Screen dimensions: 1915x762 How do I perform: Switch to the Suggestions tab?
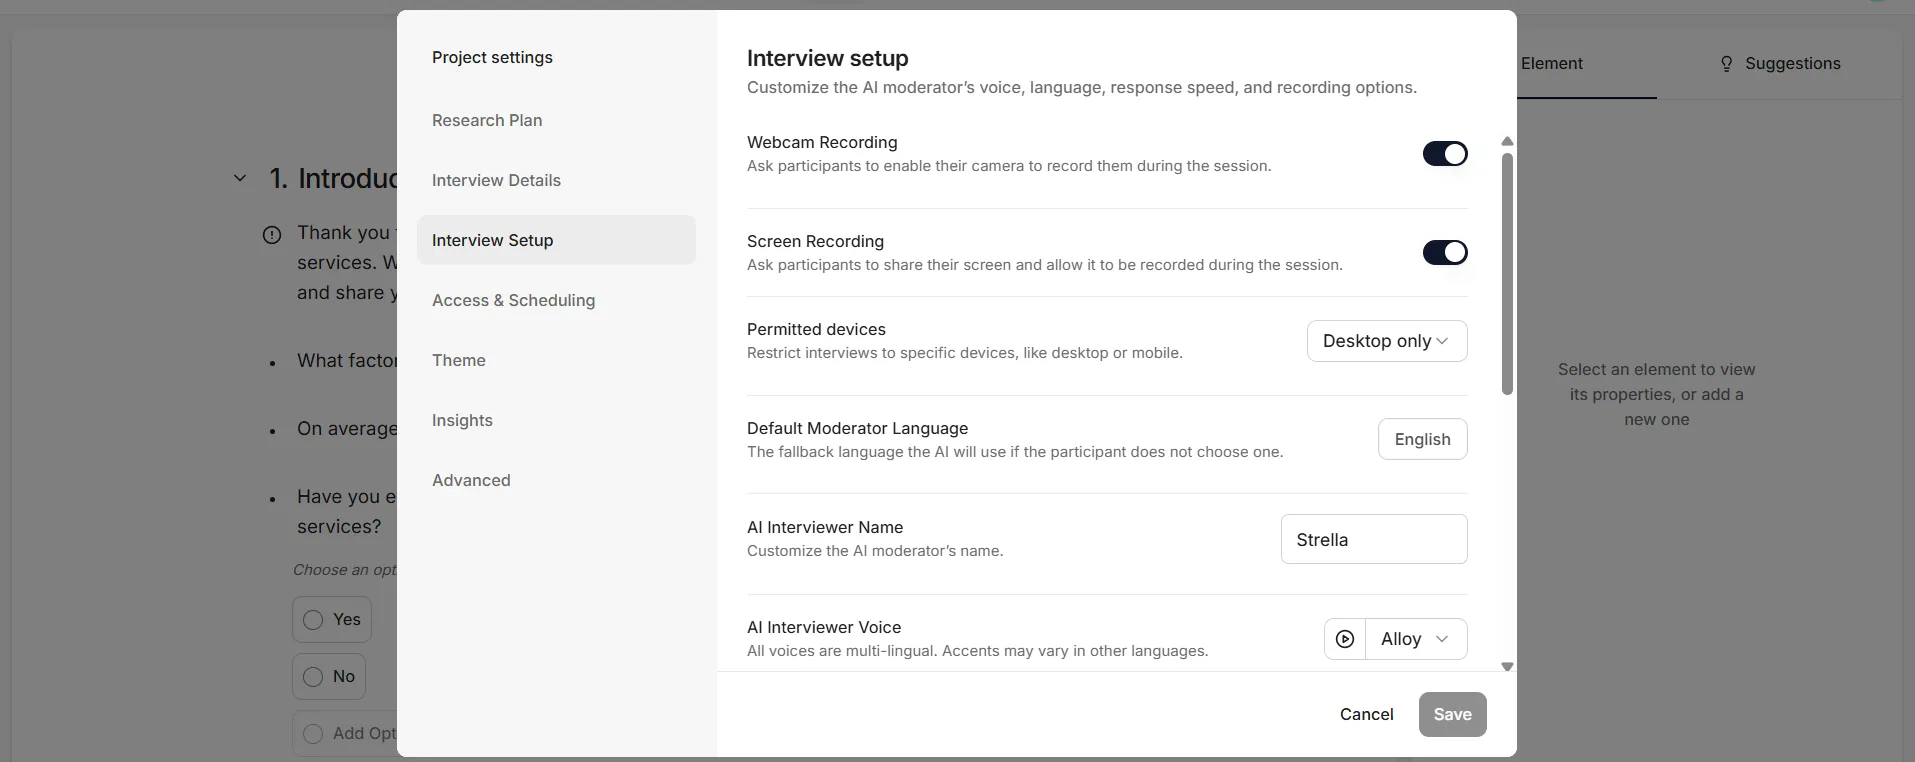pos(1780,64)
